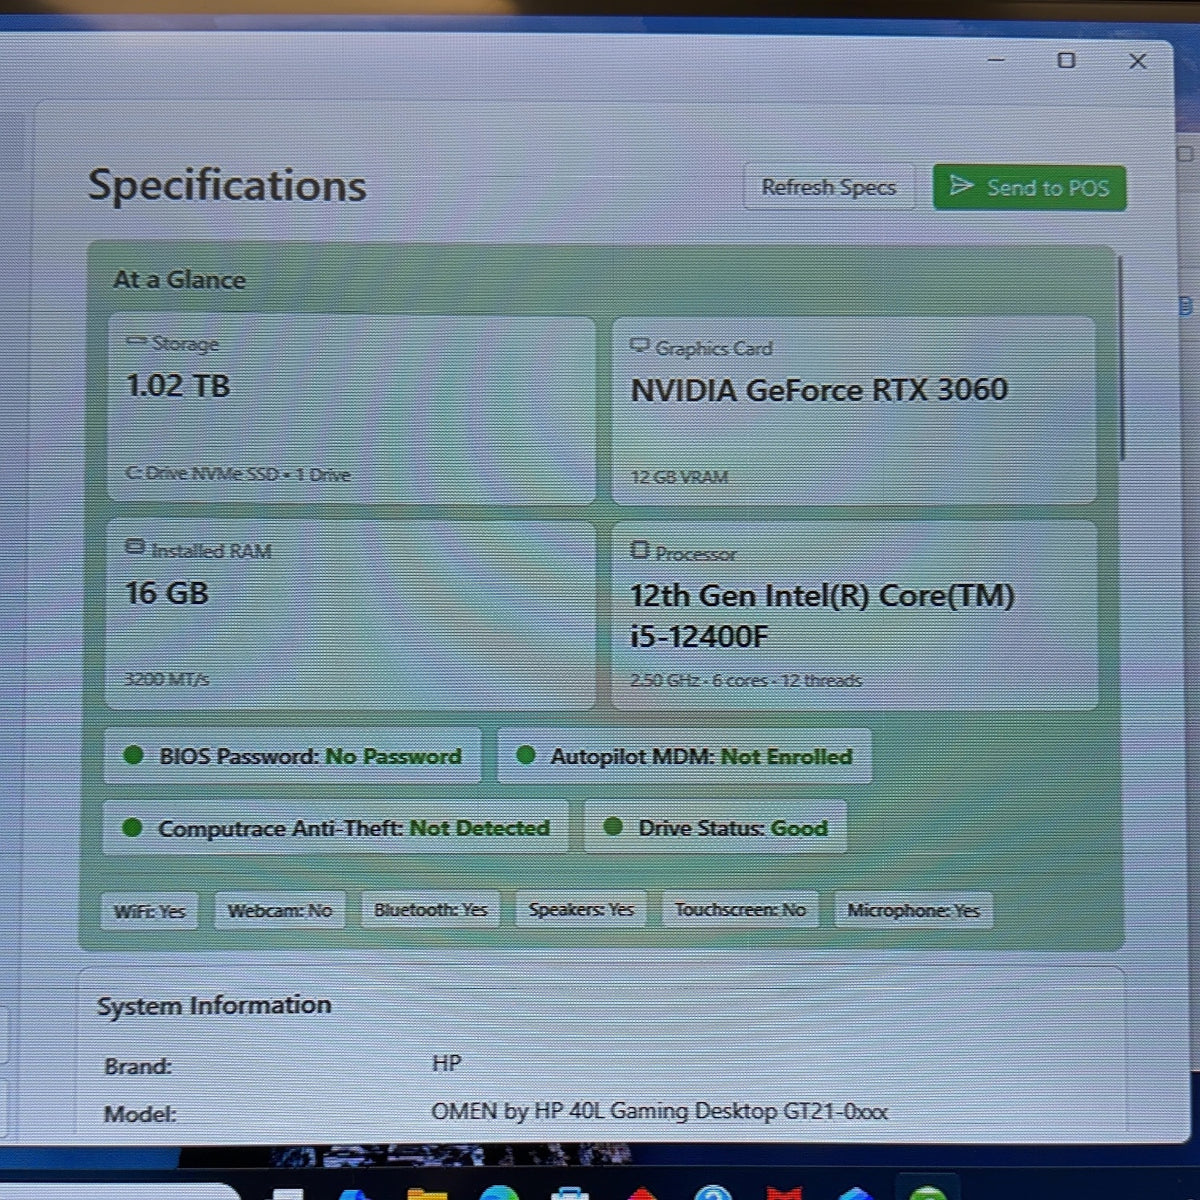The image size is (1200, 1200).
Task: Click the Model: field label
Action: click(140, 1113)
